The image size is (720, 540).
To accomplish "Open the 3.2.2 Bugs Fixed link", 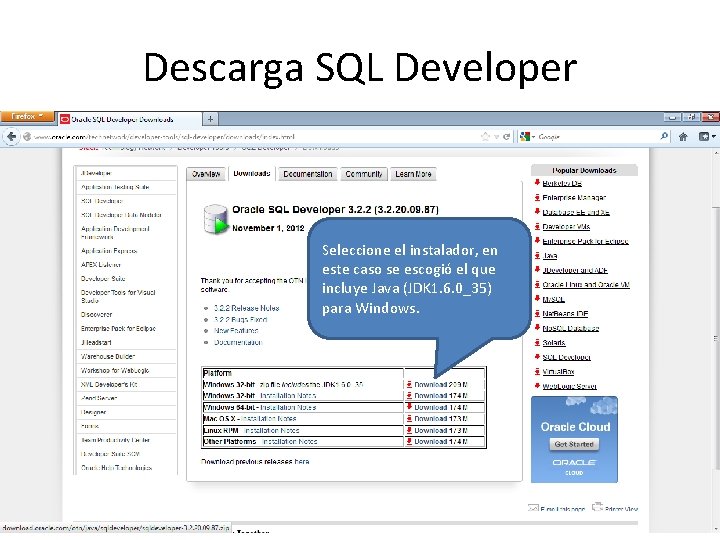I will (x=241, y=319).
